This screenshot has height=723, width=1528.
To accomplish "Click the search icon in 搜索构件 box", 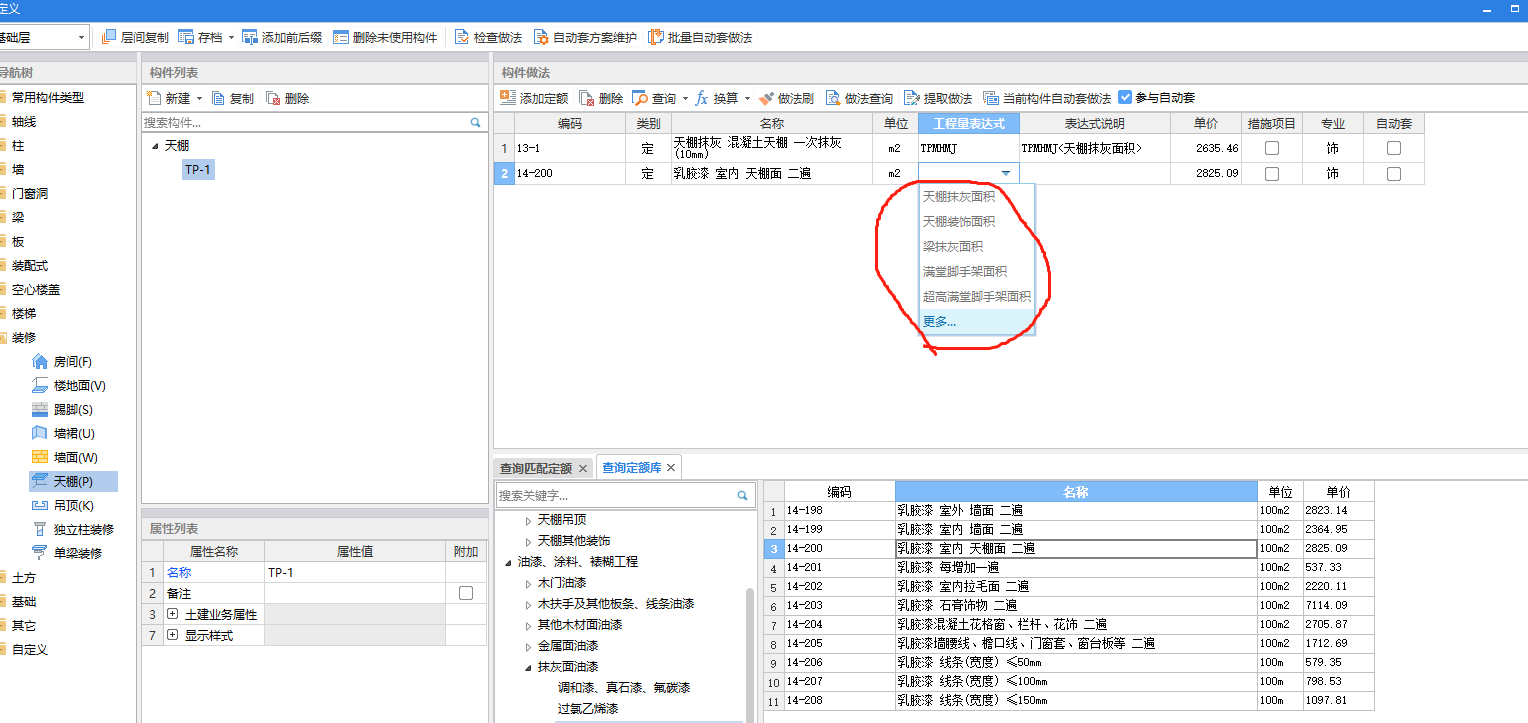I will pos(476,122).
